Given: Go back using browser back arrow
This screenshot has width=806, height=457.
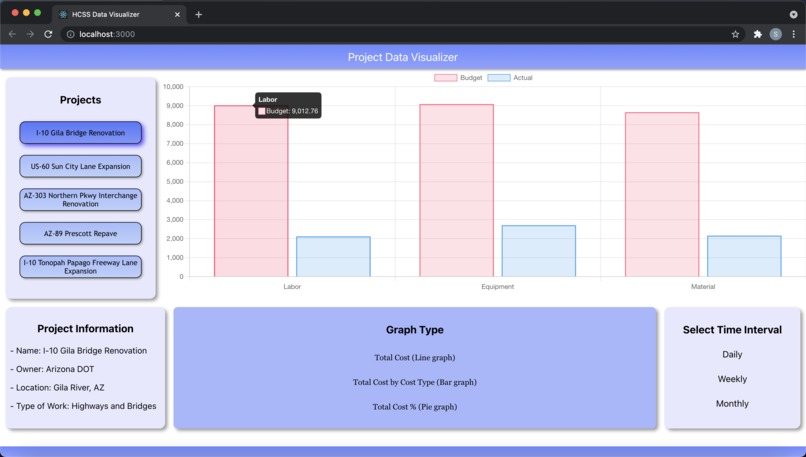Looking at the screenshot, I should point(12,34).
